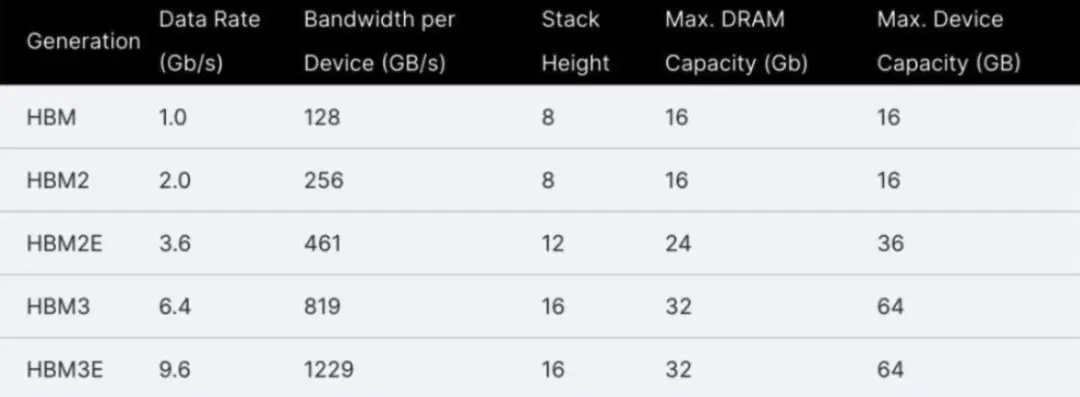Click the HBM3 generation cell
This screenshot has width=1080, height=397.
[58, 307]
